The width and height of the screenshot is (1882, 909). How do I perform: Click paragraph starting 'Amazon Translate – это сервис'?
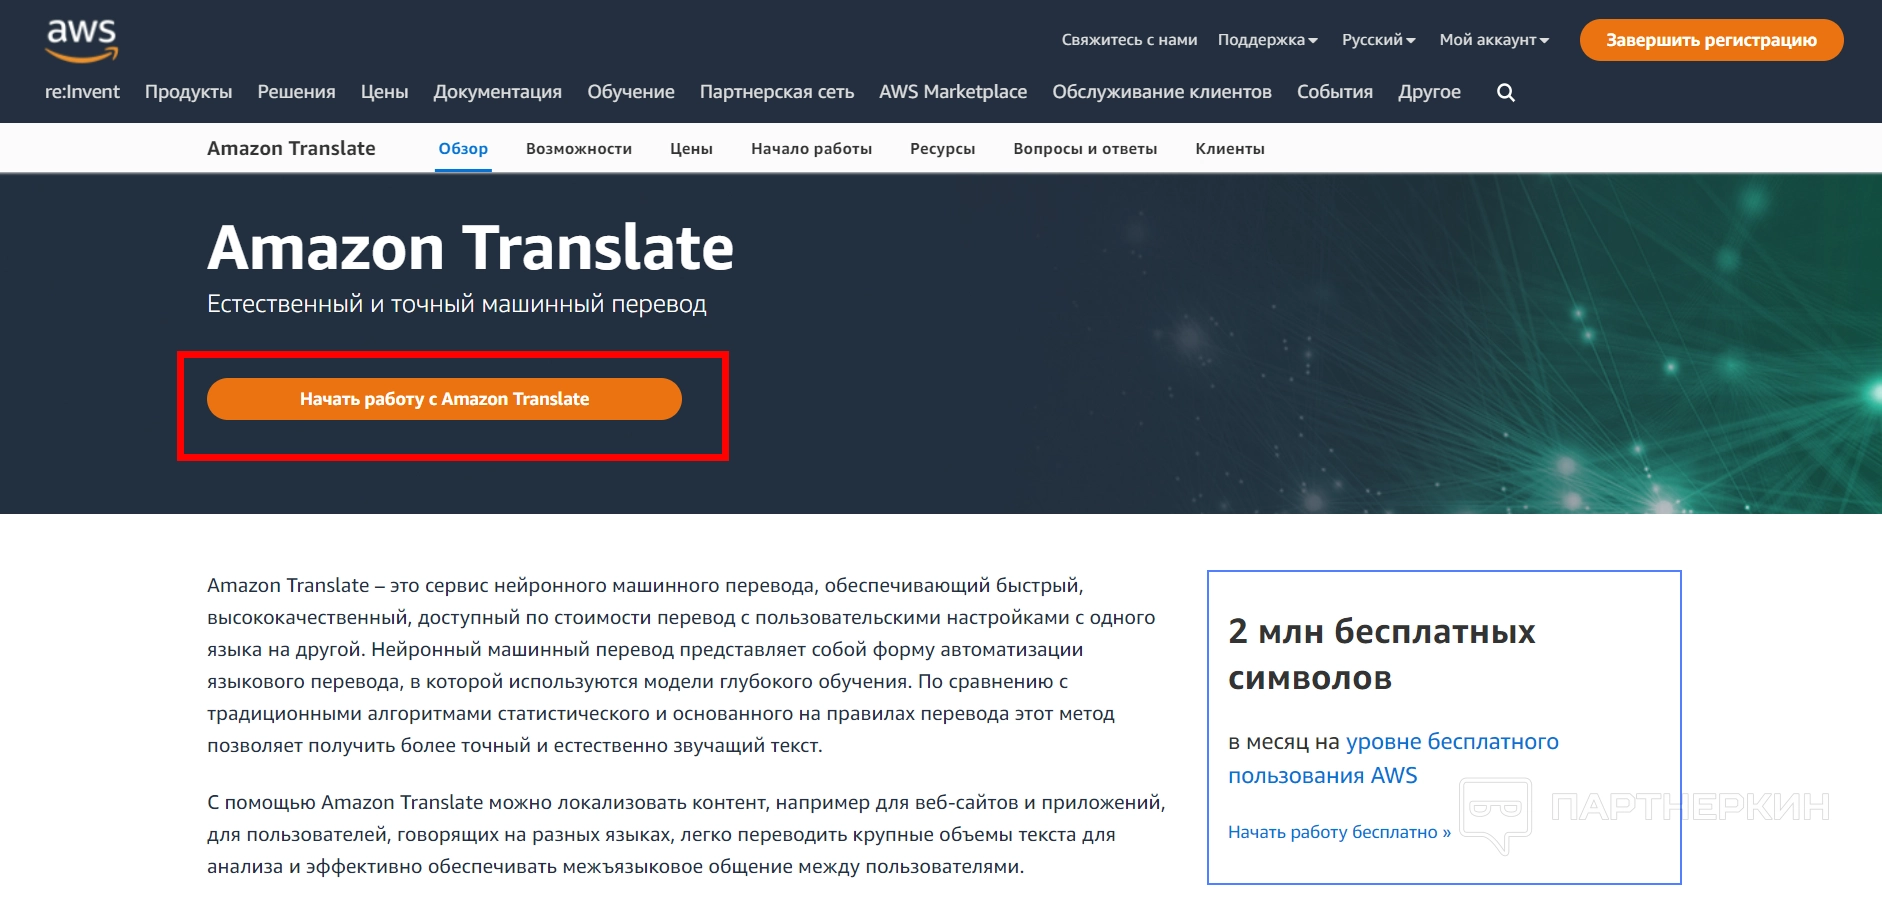[x=681, y=665]
